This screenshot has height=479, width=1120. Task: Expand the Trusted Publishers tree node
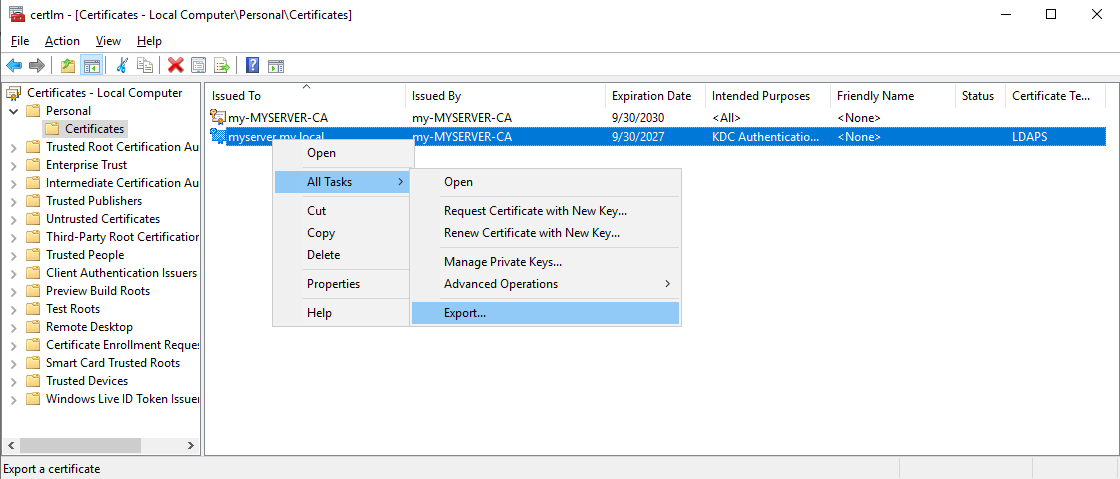tap(13, 201)
